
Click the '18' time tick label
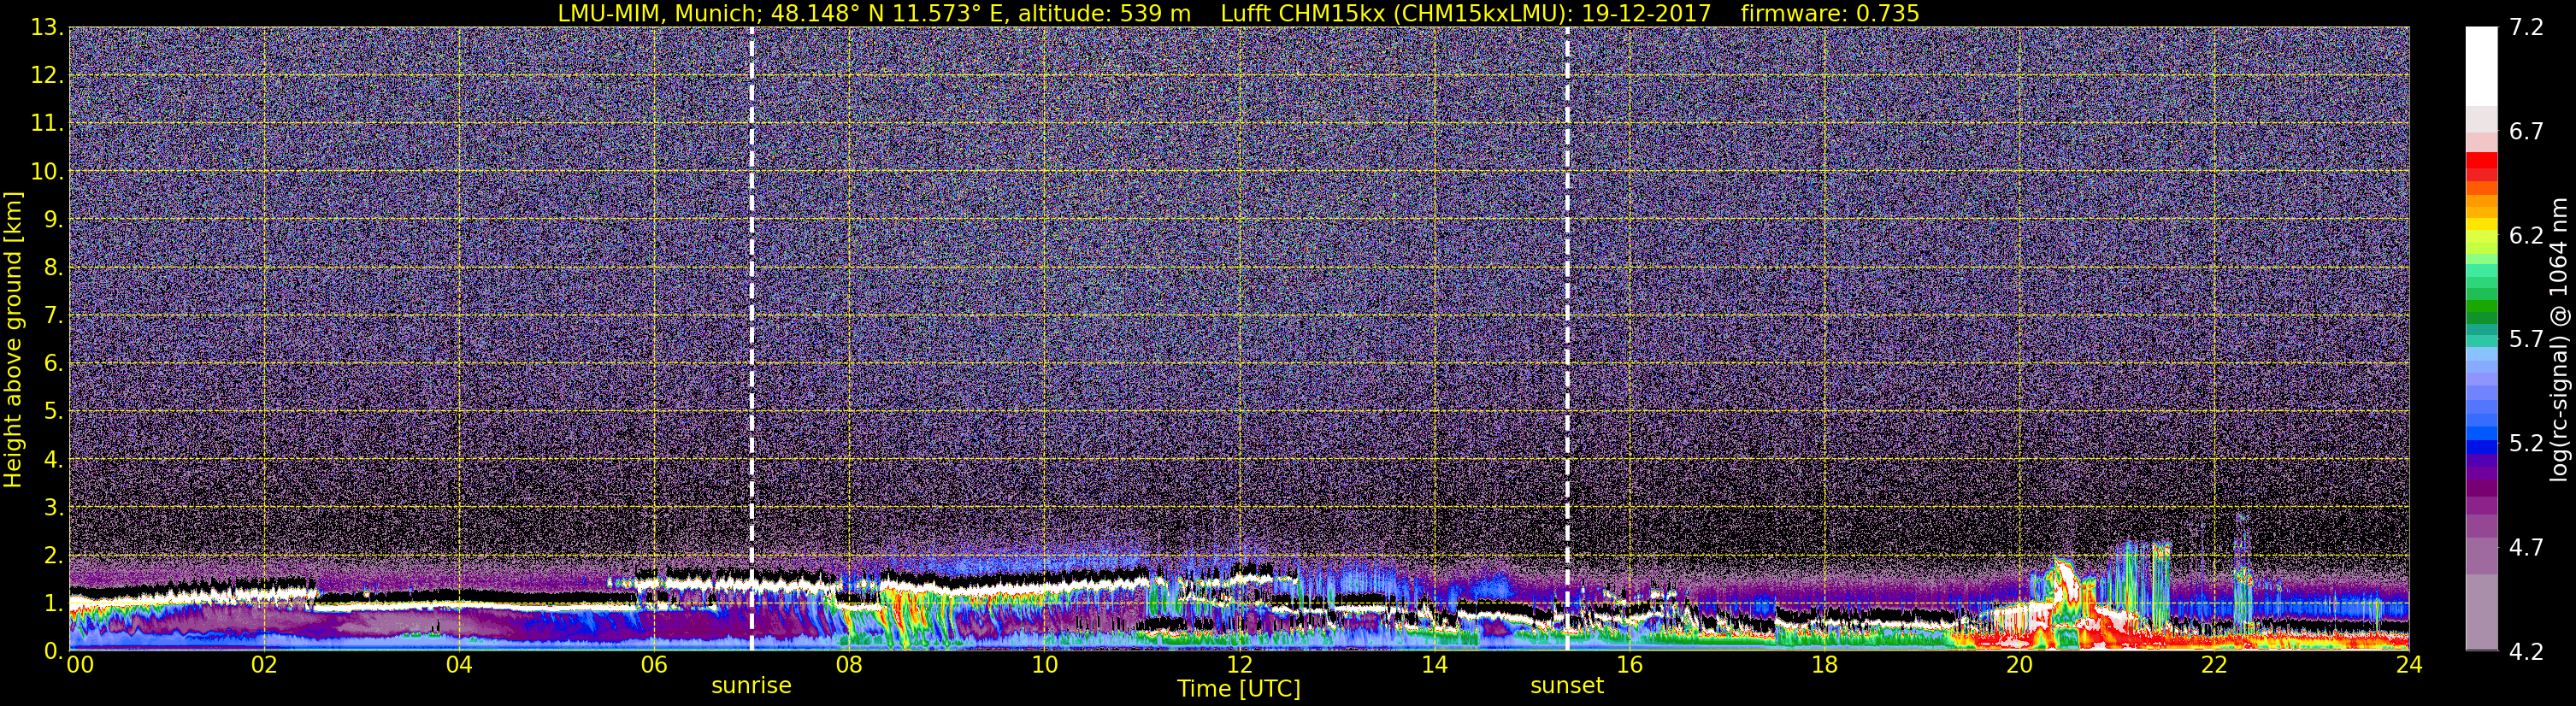[x=1824, y=665]
